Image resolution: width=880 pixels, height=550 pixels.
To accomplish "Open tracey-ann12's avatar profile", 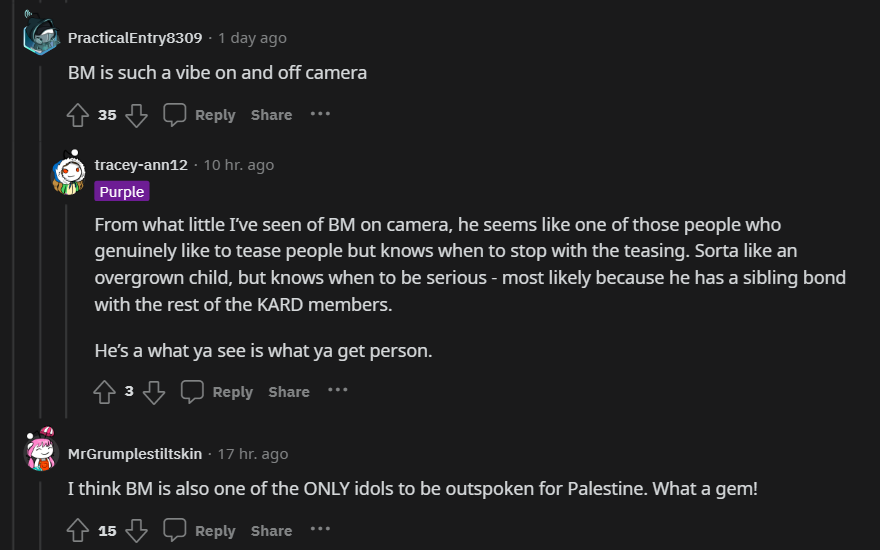I will (68, 172).
